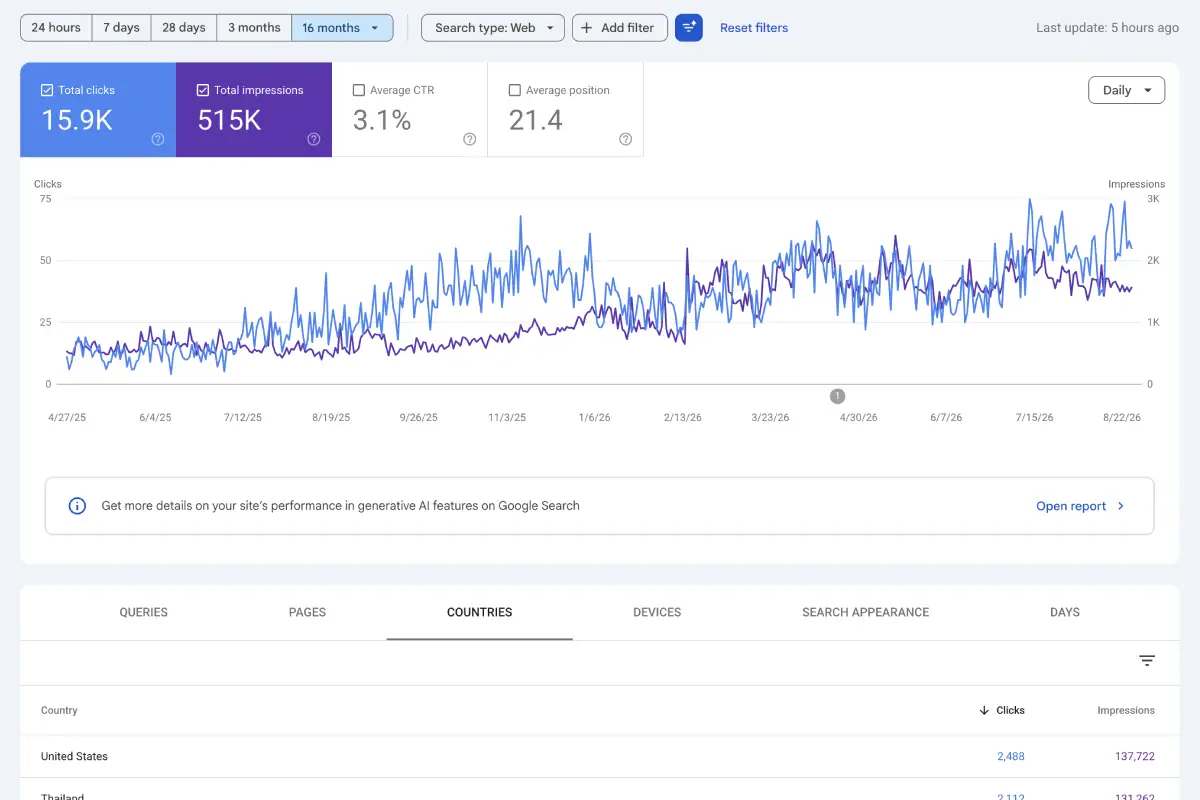
Task: Sort table by Impressions column header
Action: 1126,710
